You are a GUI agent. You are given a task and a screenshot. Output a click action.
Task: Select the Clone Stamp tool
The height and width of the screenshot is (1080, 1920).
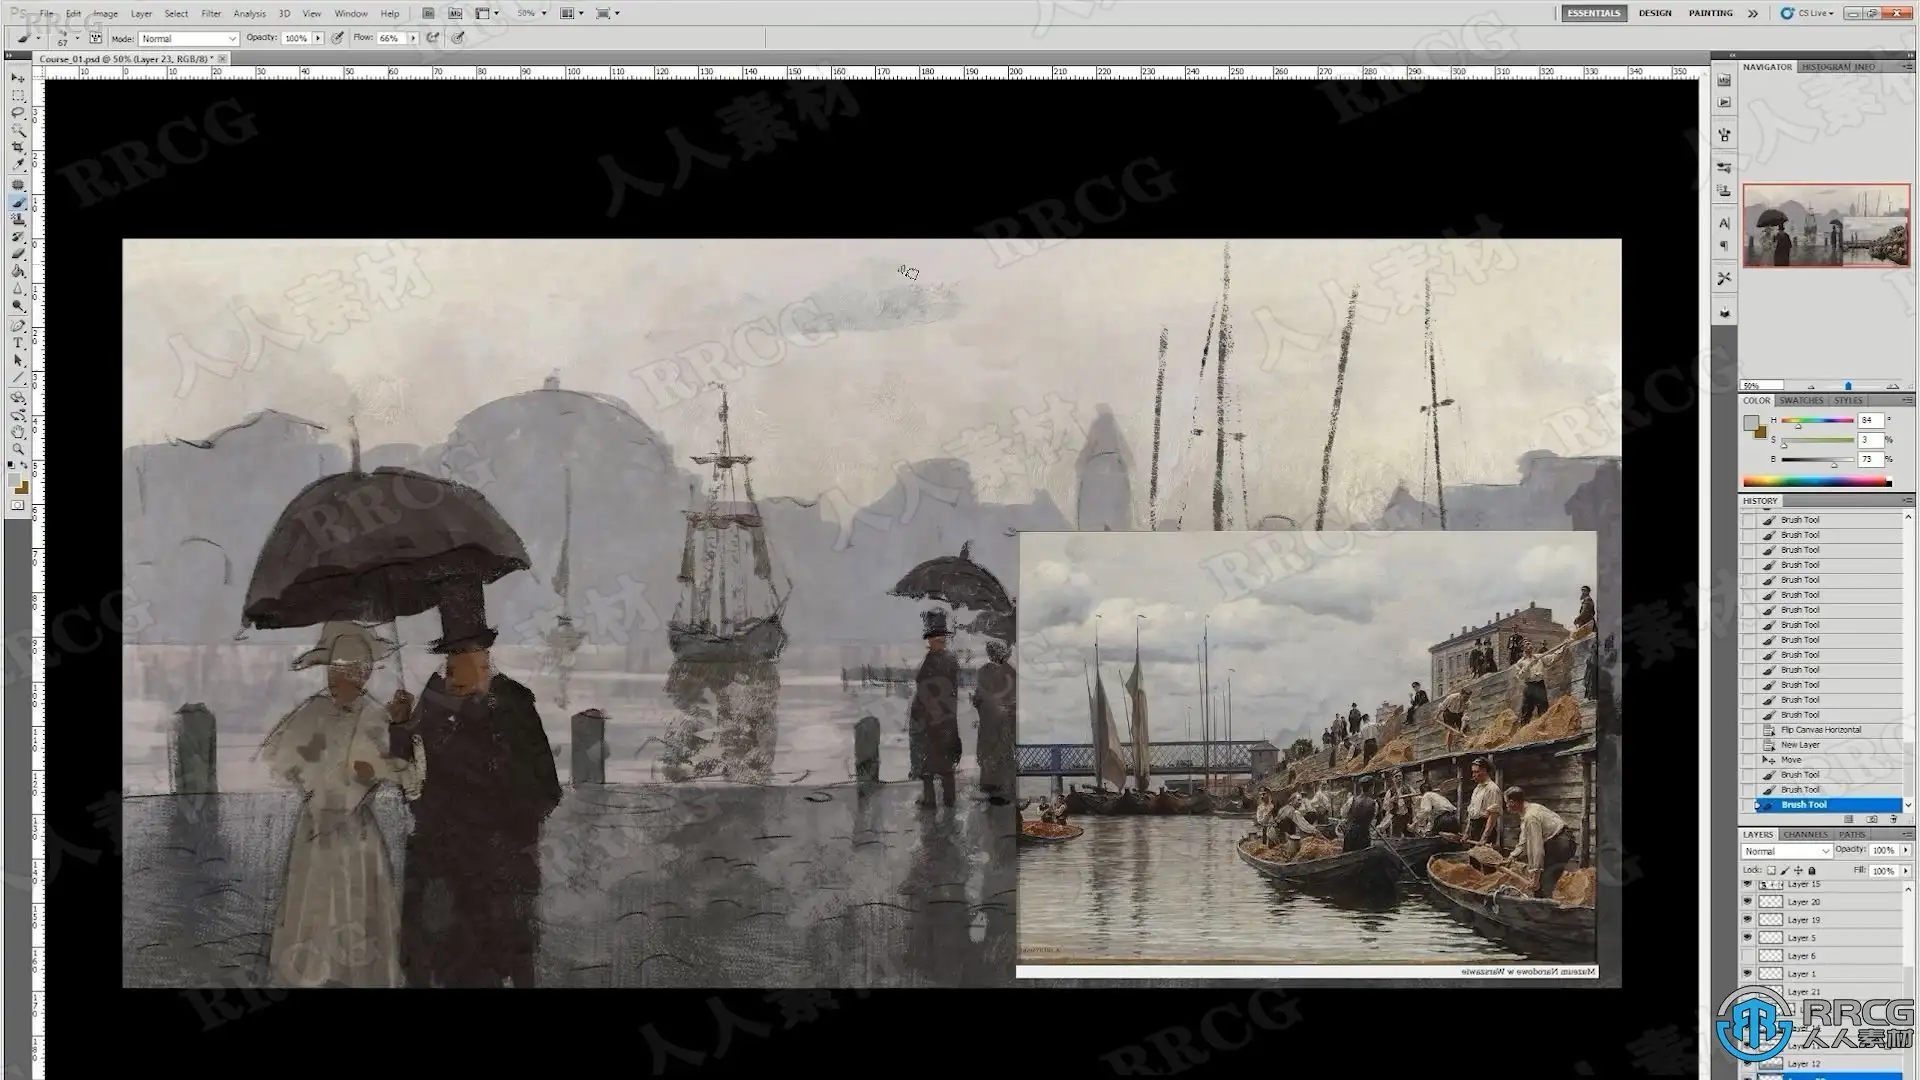click(18, 219)
